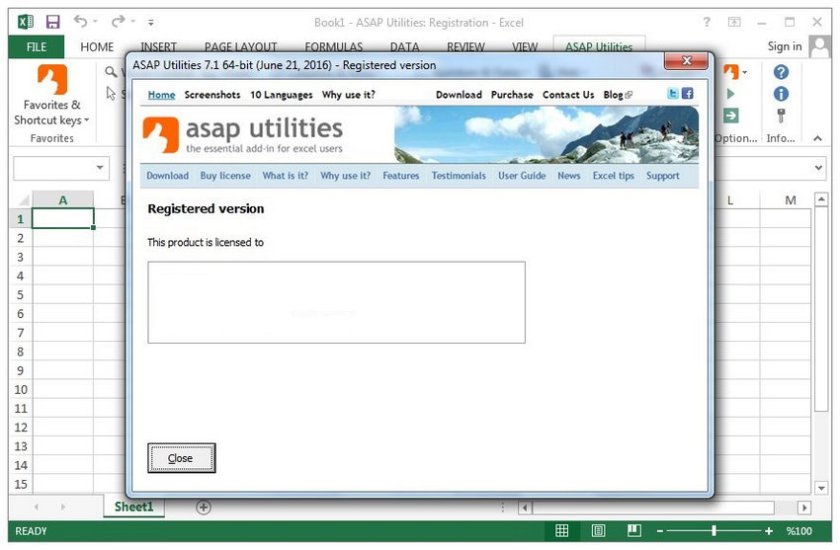The width and height of the screenshot is (840, 550).
Task: Switch to Normal view icon
Action: click(561, 531)
